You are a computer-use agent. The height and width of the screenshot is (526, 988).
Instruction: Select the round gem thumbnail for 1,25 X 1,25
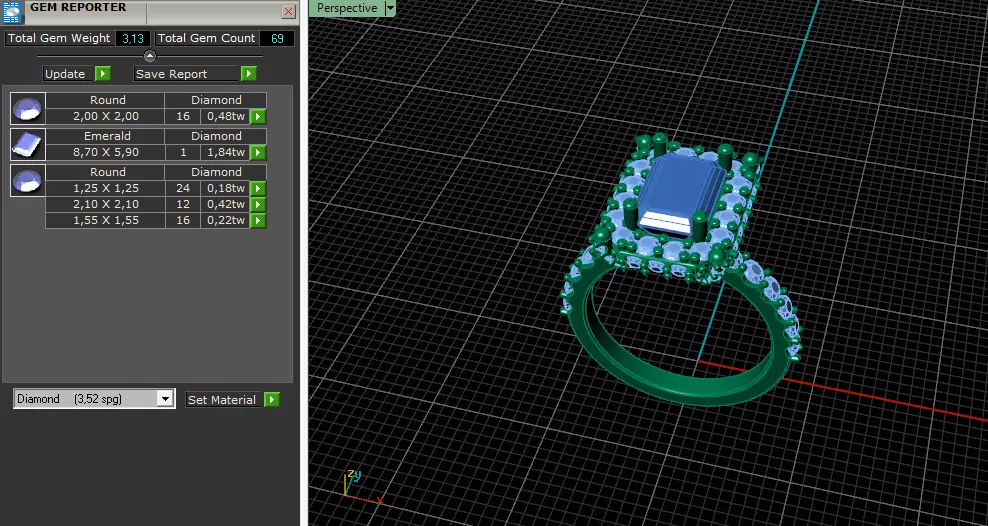tap(28, 181)
